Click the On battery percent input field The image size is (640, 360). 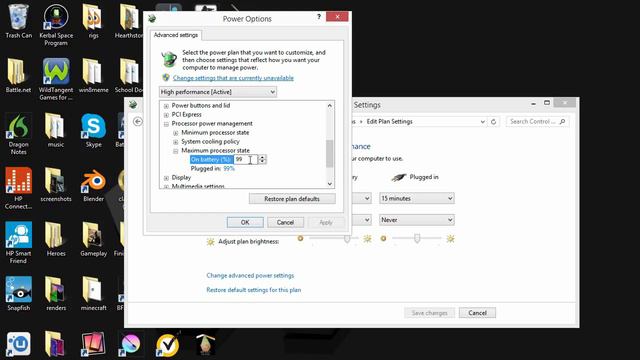click(246, 160)
